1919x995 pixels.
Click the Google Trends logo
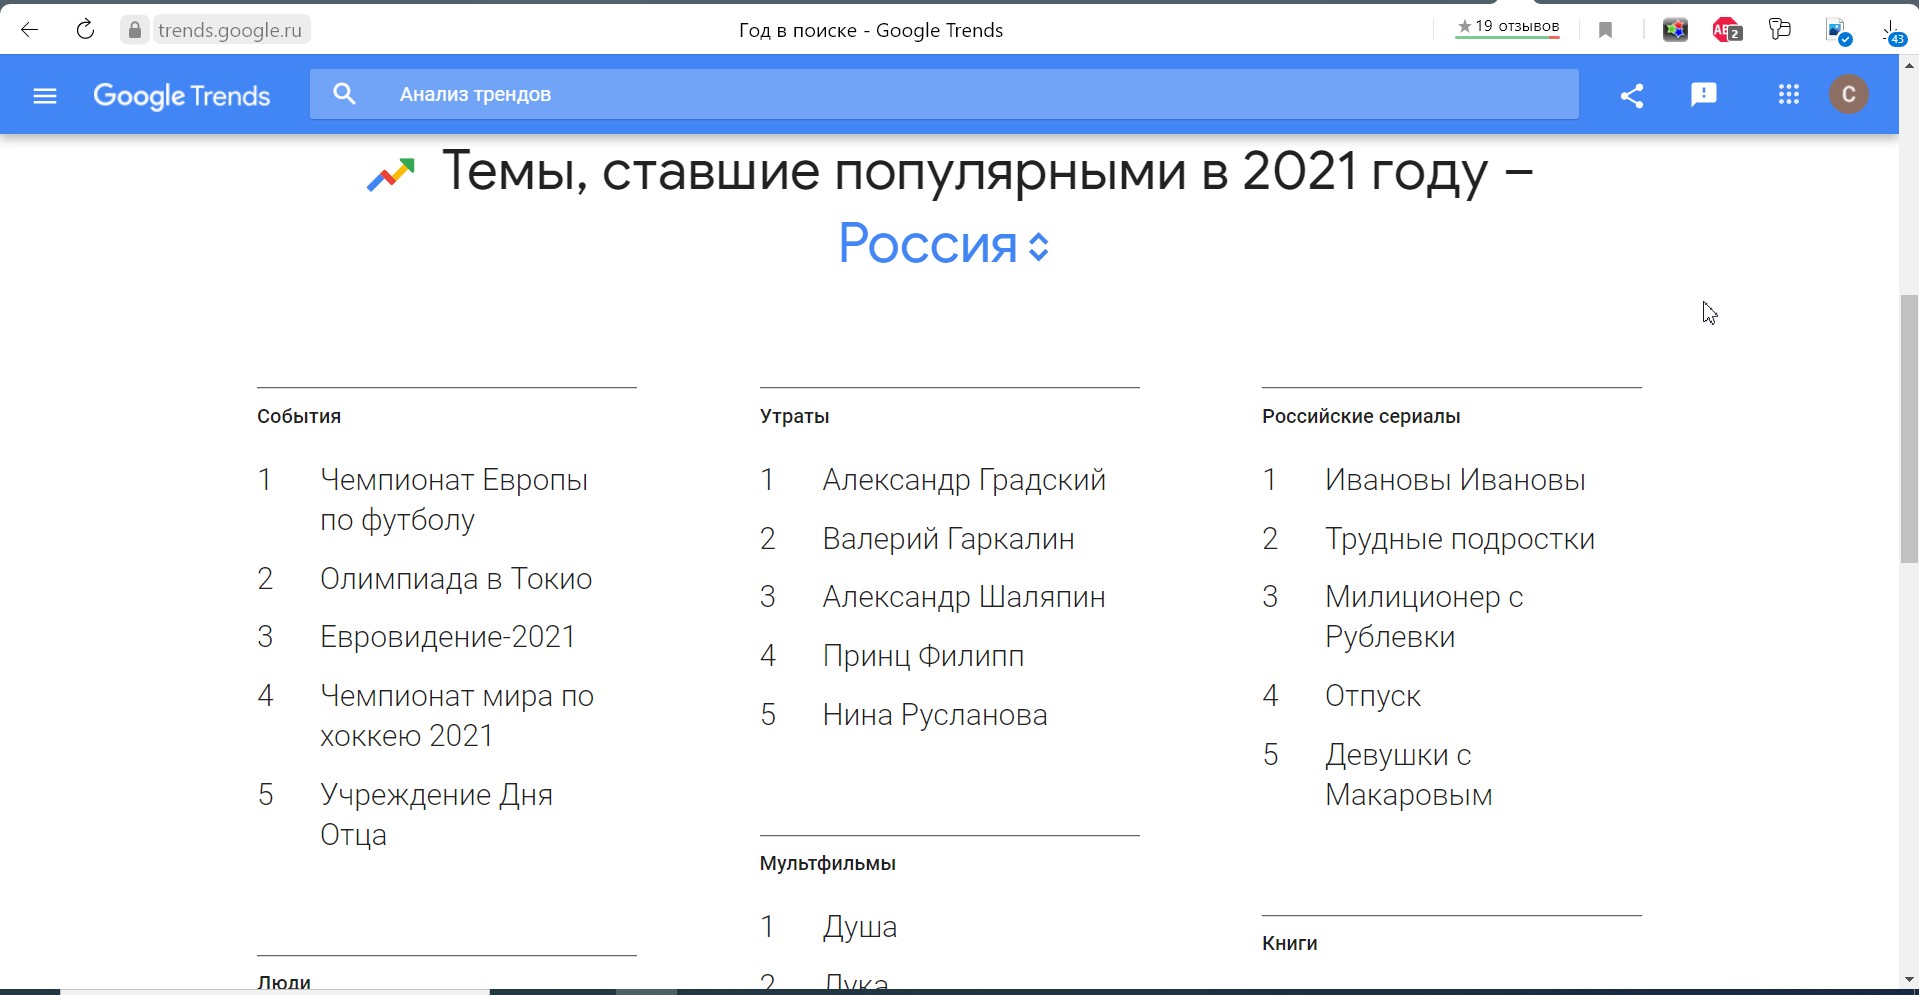pyautogui.click(x=182, y=96)
